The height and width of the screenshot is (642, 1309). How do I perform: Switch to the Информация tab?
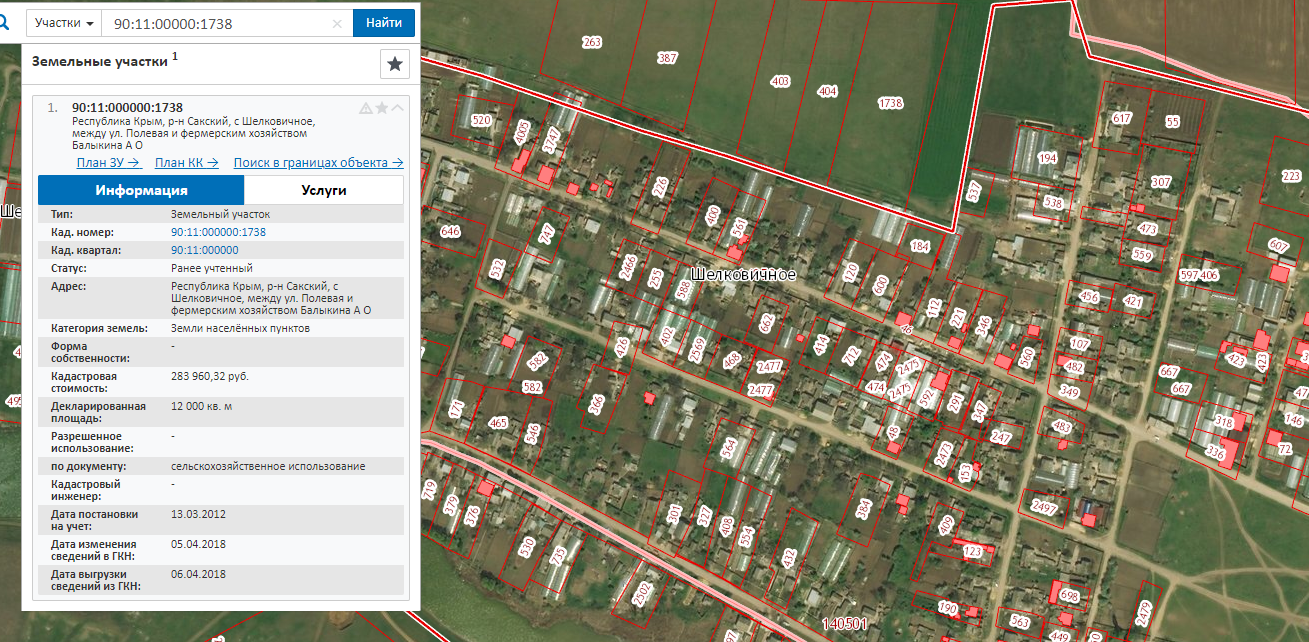click(x=141, y=190)
